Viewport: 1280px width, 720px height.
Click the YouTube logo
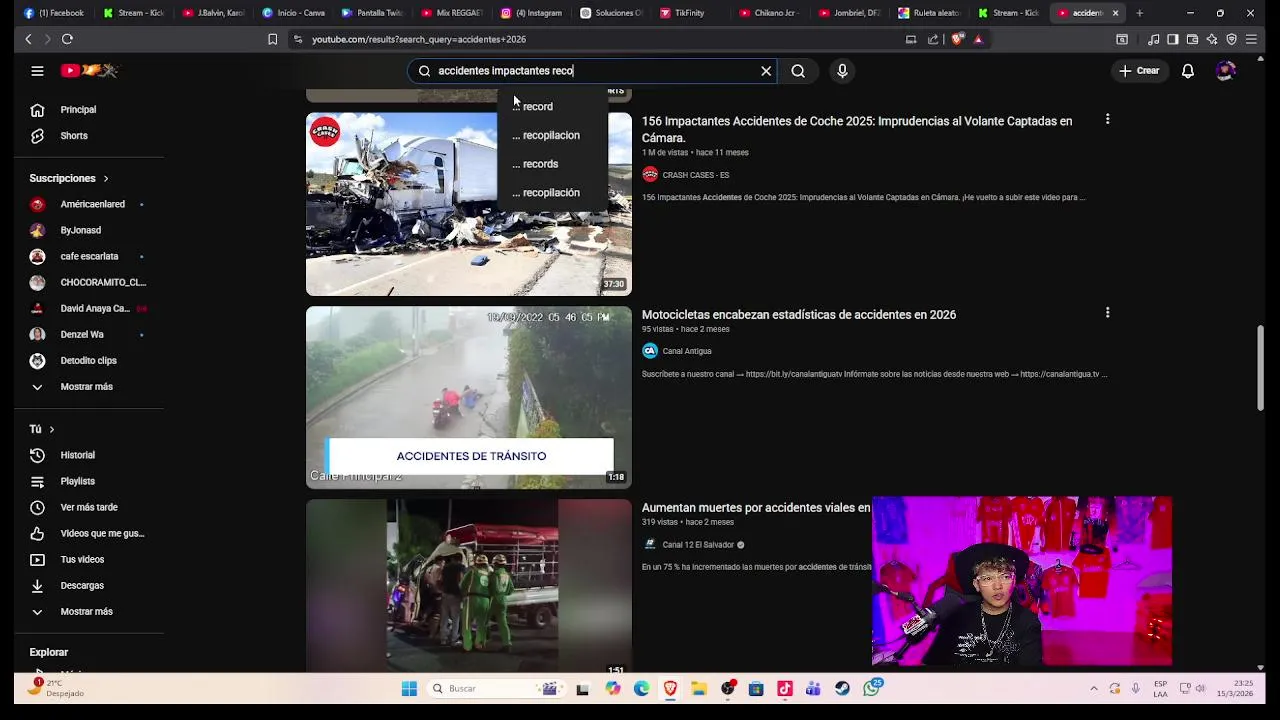(x=90, y=71)
